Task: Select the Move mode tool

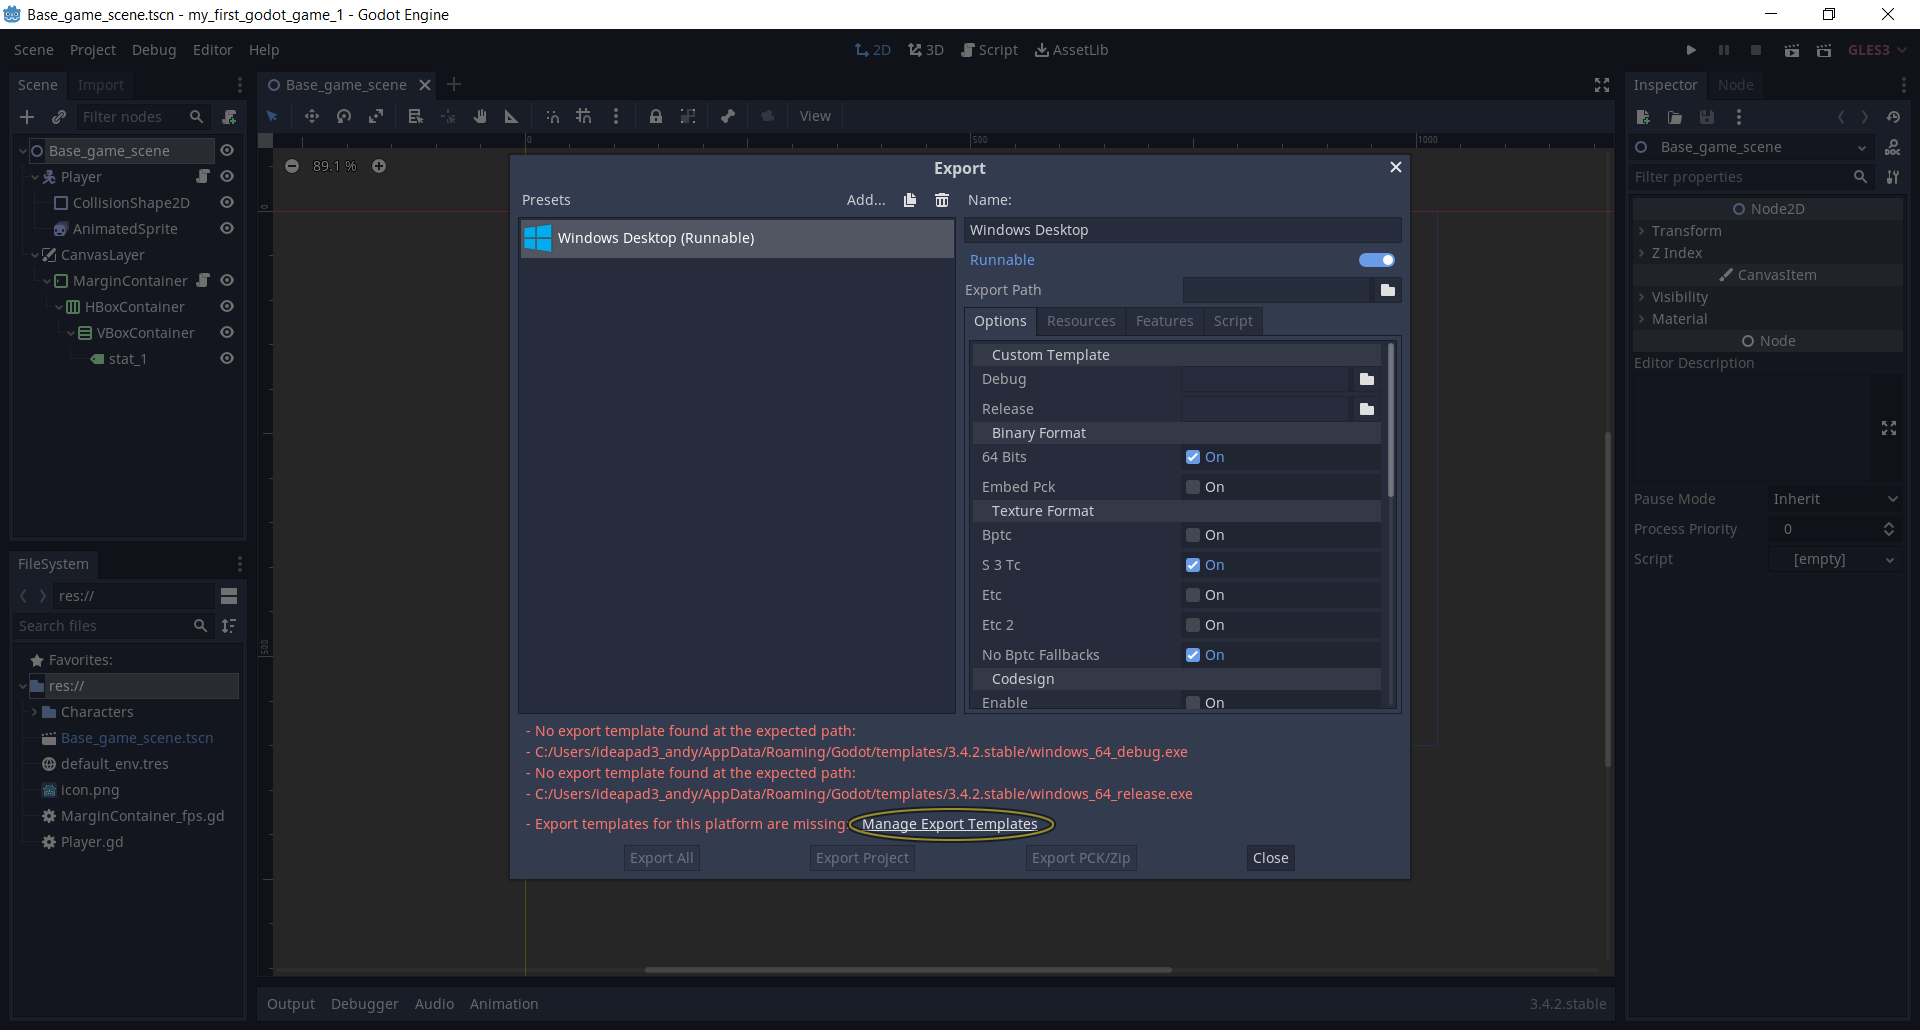Action: (312, 116)
